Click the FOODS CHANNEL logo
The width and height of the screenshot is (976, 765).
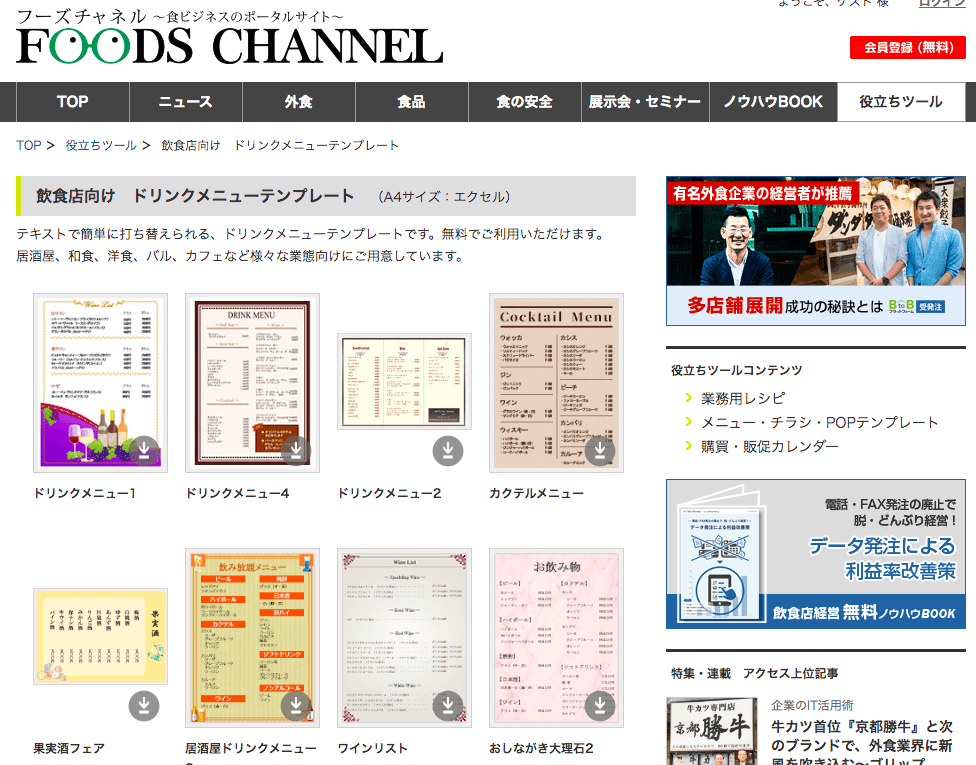pyautogui.click(x=229, y=45)
